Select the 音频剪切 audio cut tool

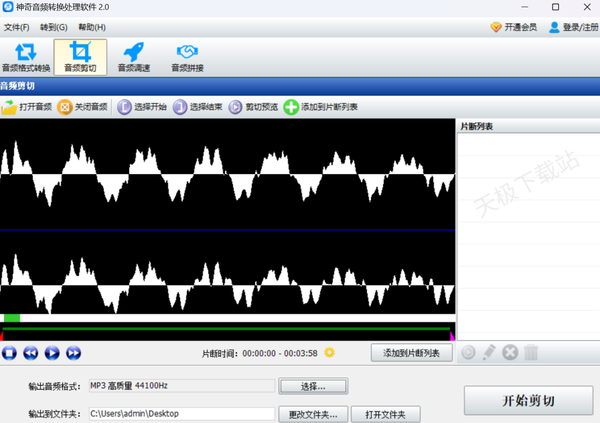[x=80, y=58]
